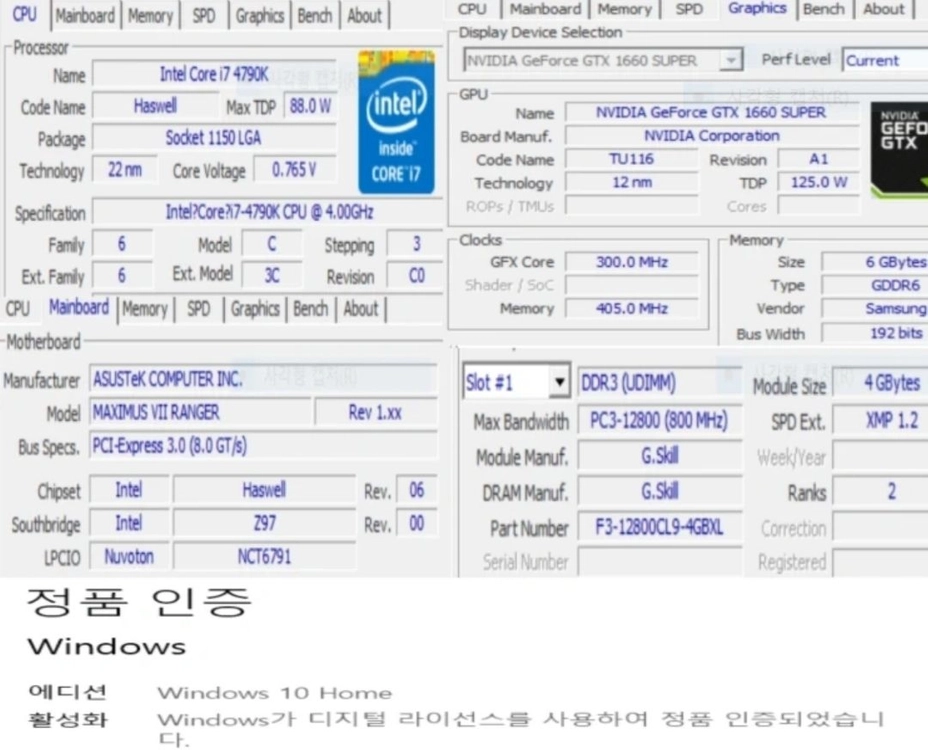Viewport: 928px width, 750px height.
Task: Click GFX Core clock 300.0 MHz
Action: pos(631,262)
